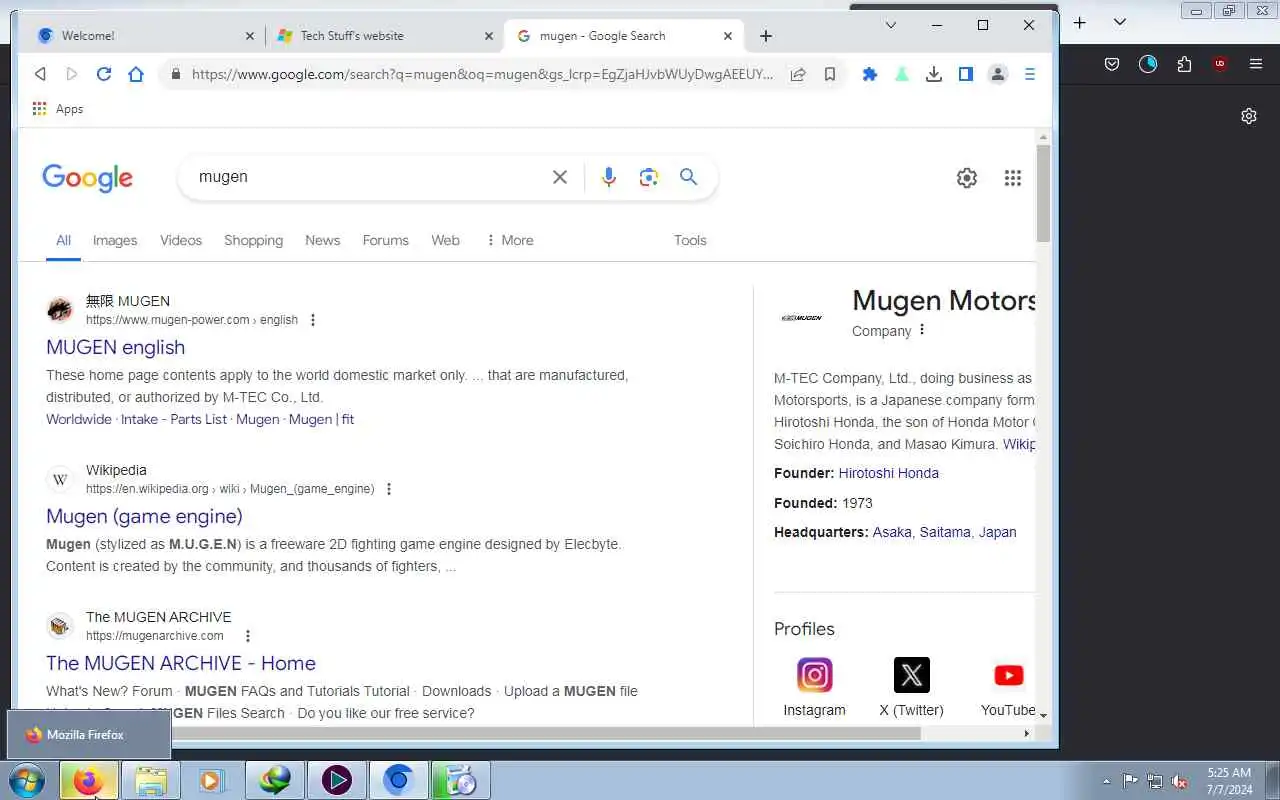Open the Firefox window settings gear
The image size is (1280, 800).
tap(1249, 116)
